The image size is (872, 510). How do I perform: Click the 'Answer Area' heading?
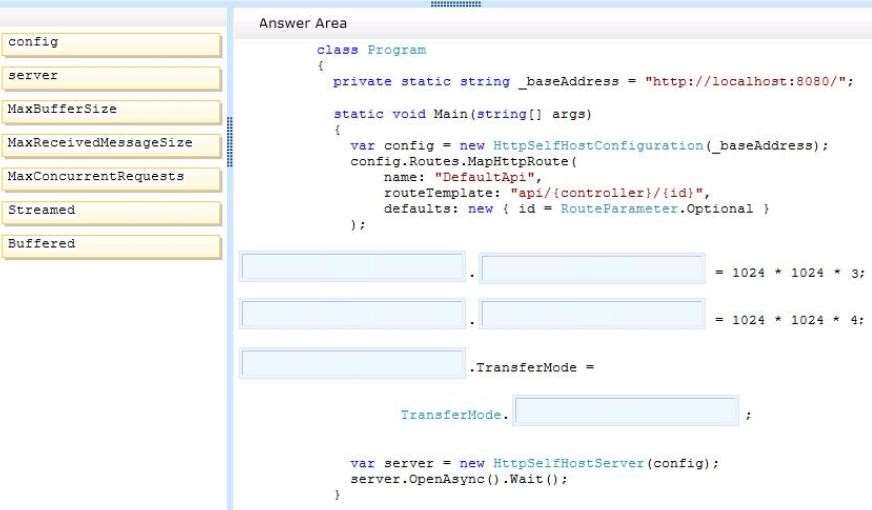(303, 23)
